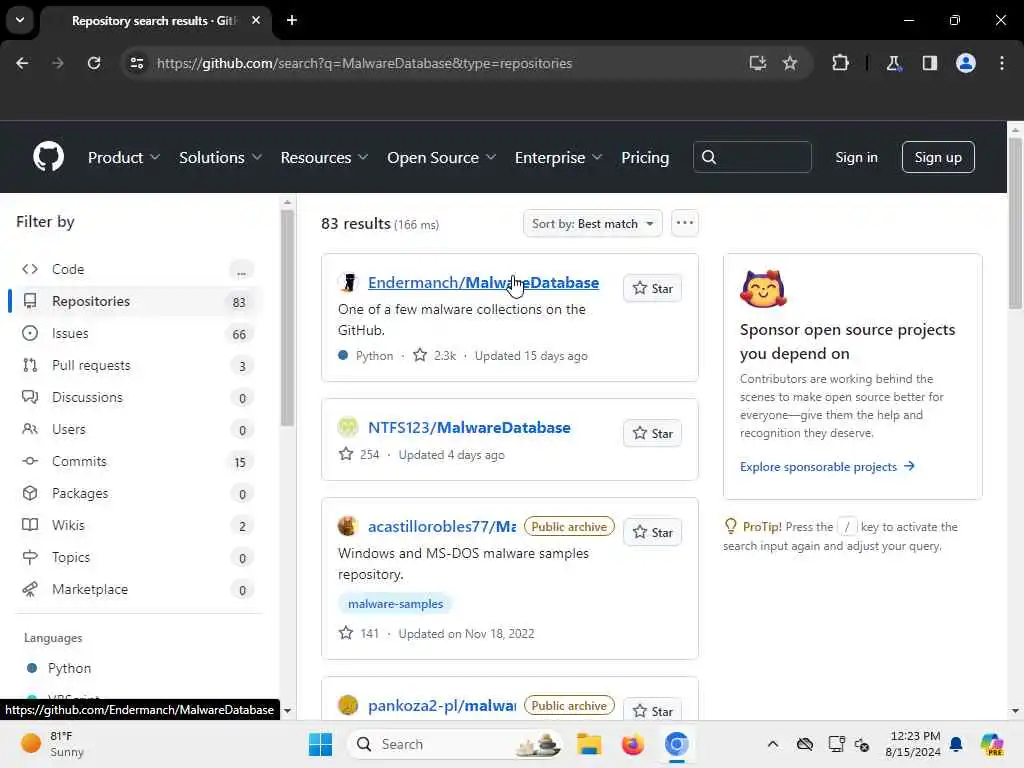This screenshot has width=1024, height=768.
Task: Open a new browser tab
Action: tap(292, 20)
